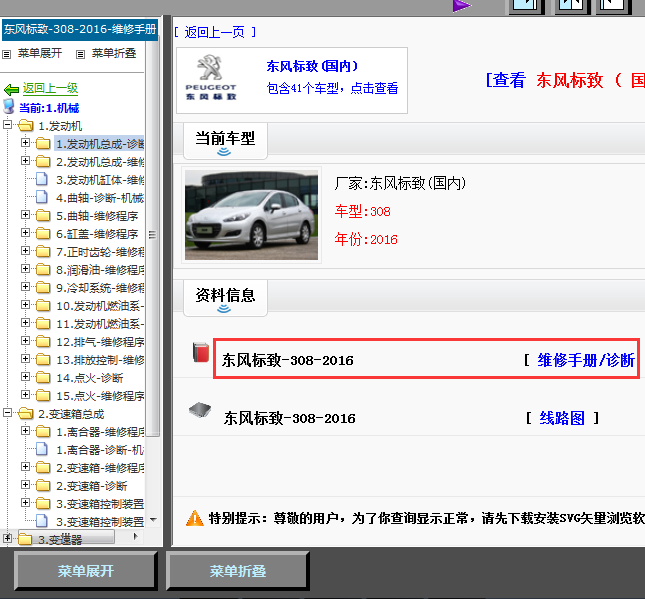Expand the 1.发动机总成-诊断 folder
Image resolution: width=645 pixels, height=599 pixels.
coord(26,142)
